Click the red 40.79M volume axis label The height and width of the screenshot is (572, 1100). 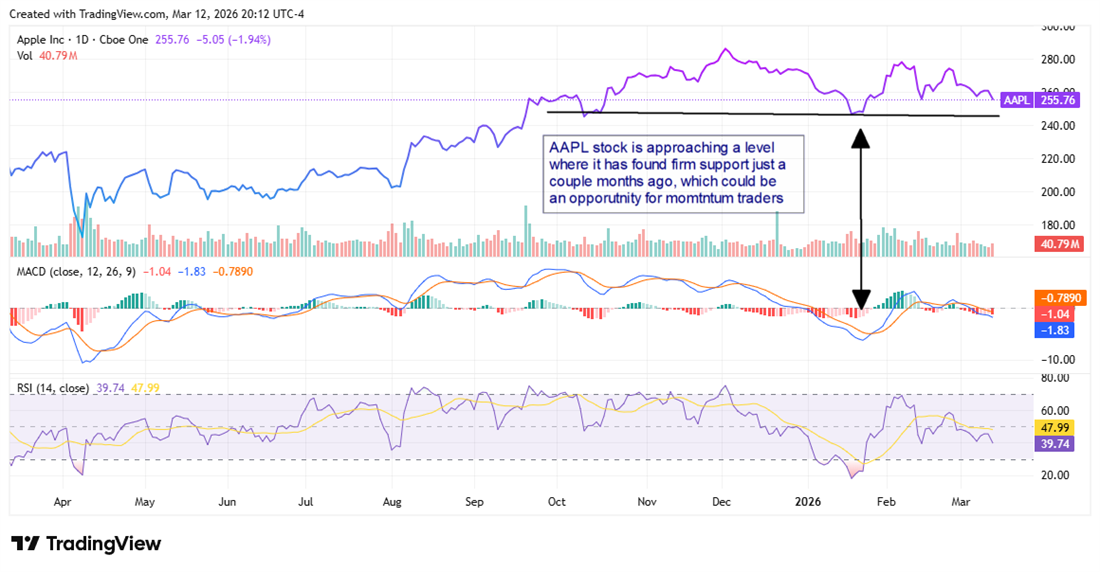coord(1055,241)
